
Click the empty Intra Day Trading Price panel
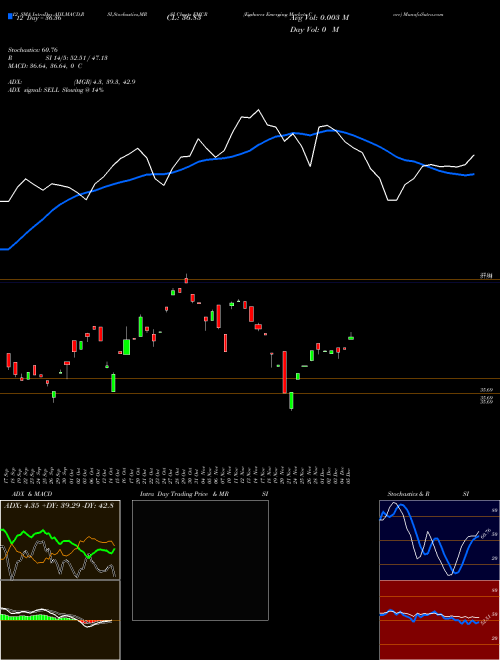pyautogui.click(x=200, y=560)
